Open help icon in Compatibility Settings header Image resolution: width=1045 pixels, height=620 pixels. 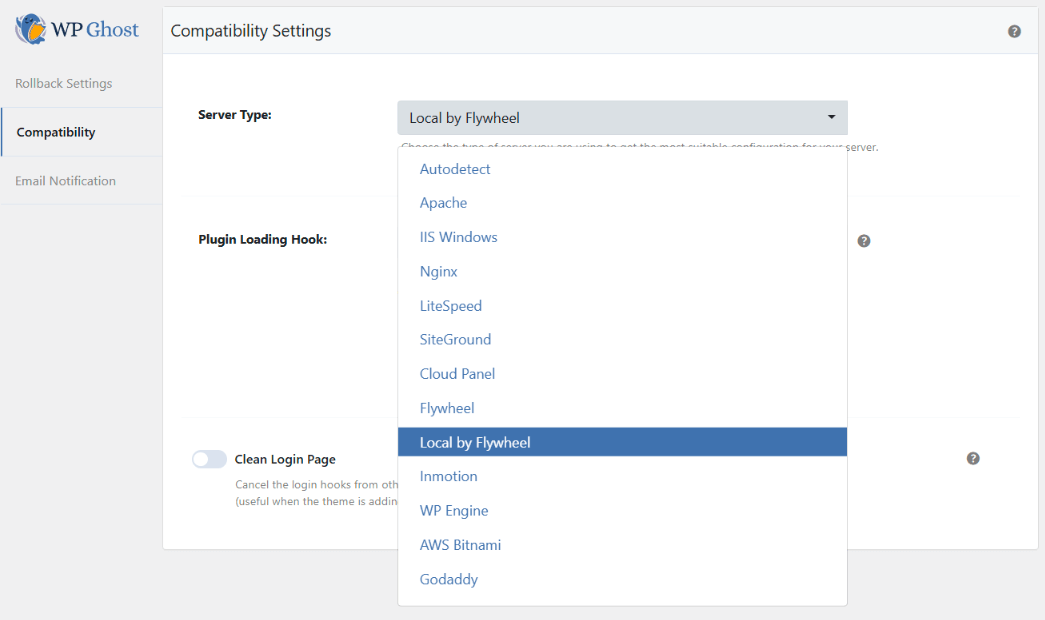(1014, 31)
